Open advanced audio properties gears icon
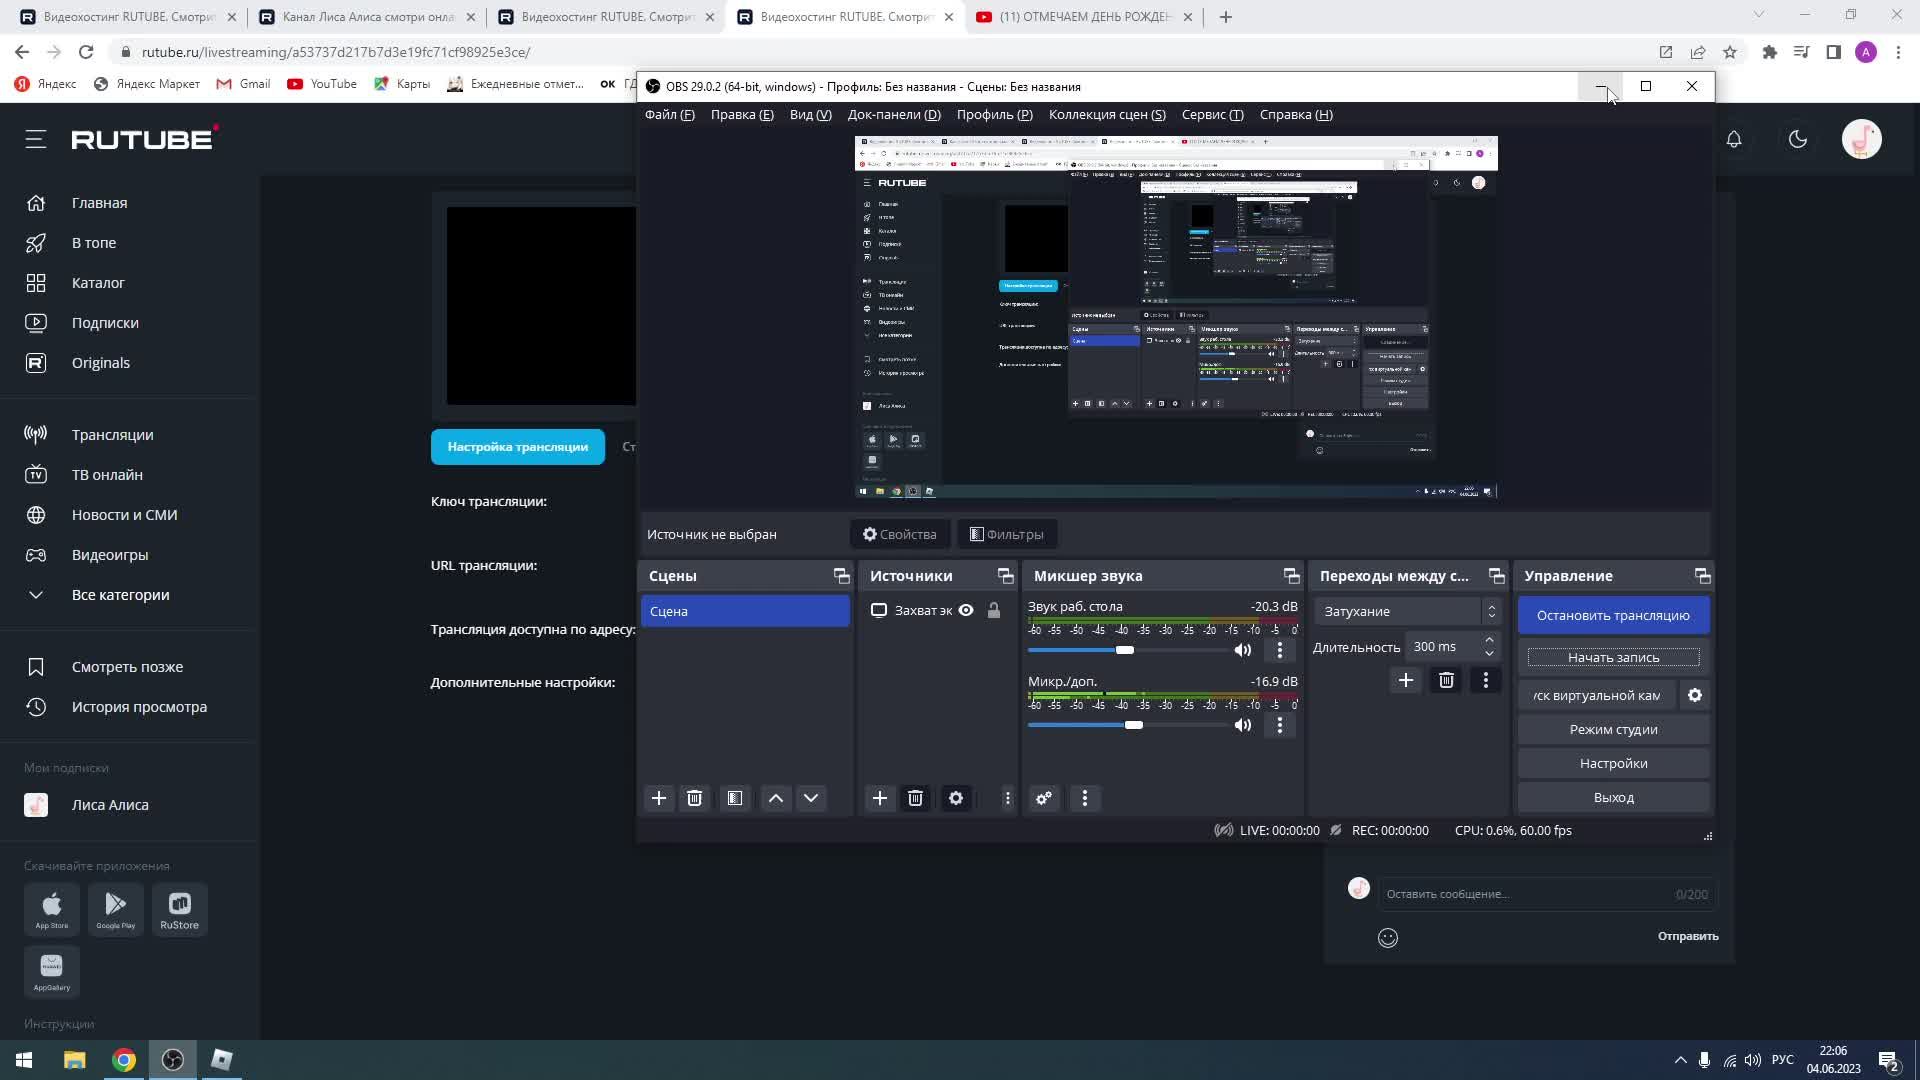Image resolution: width=1920 pixels, height=1080 pixels. point(1044,798)
